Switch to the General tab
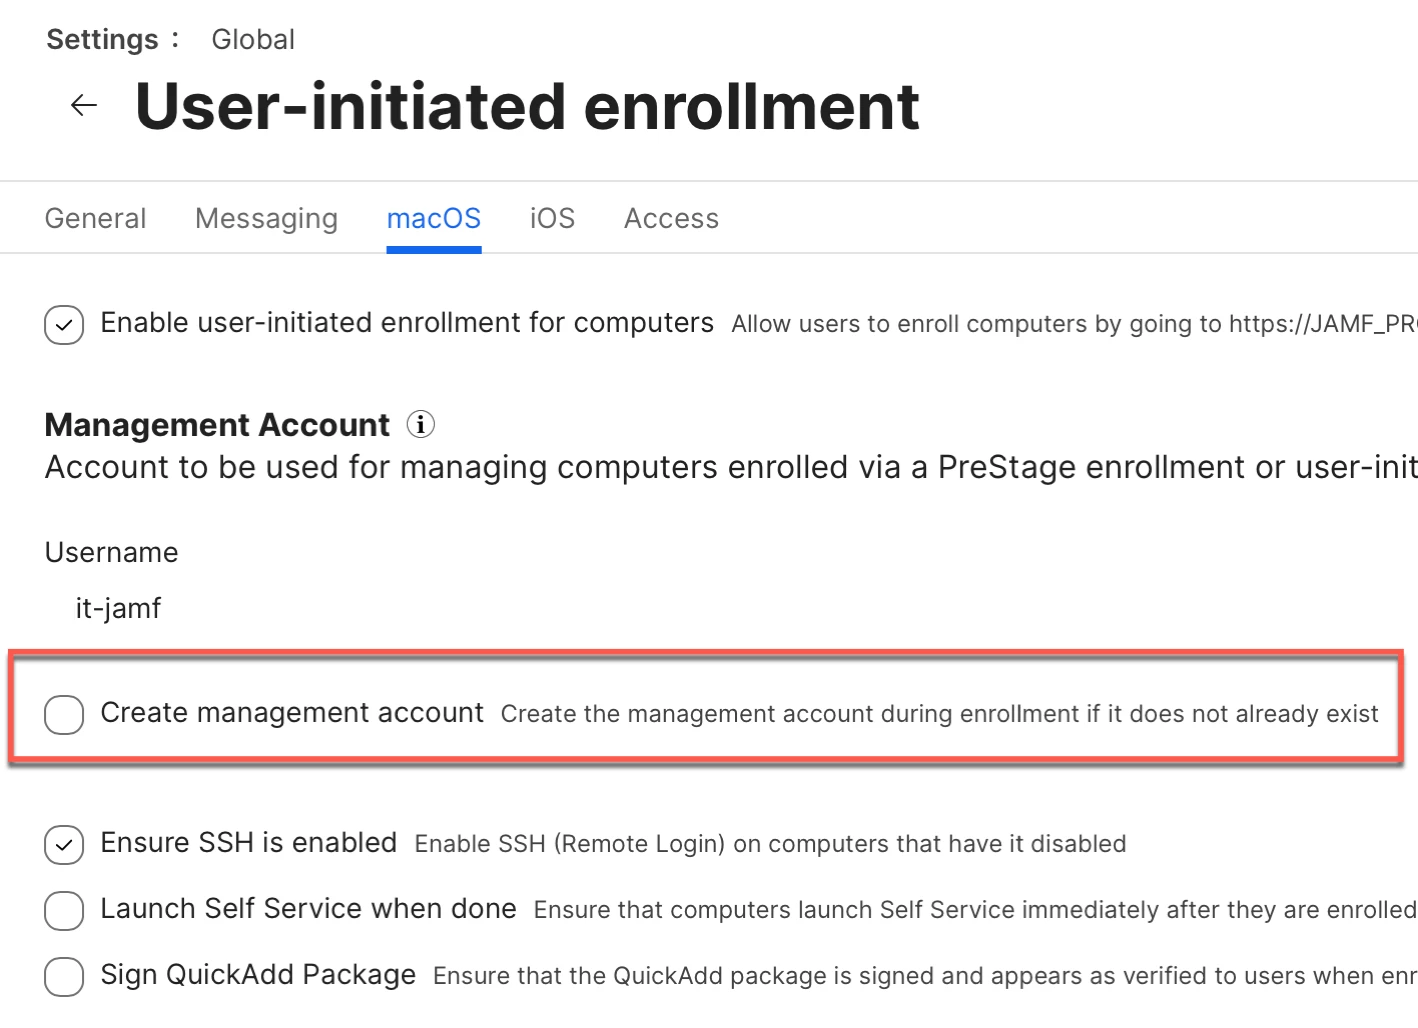This screenshot has width=1418, height=1028. click(96, 218)
